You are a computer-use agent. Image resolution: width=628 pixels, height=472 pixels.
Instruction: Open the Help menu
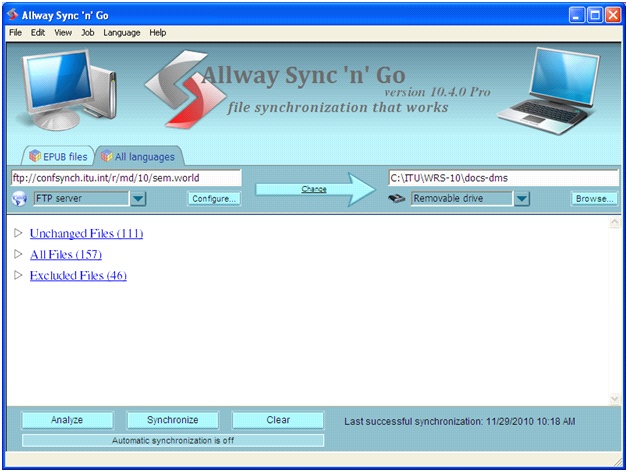tap(157, 32)
